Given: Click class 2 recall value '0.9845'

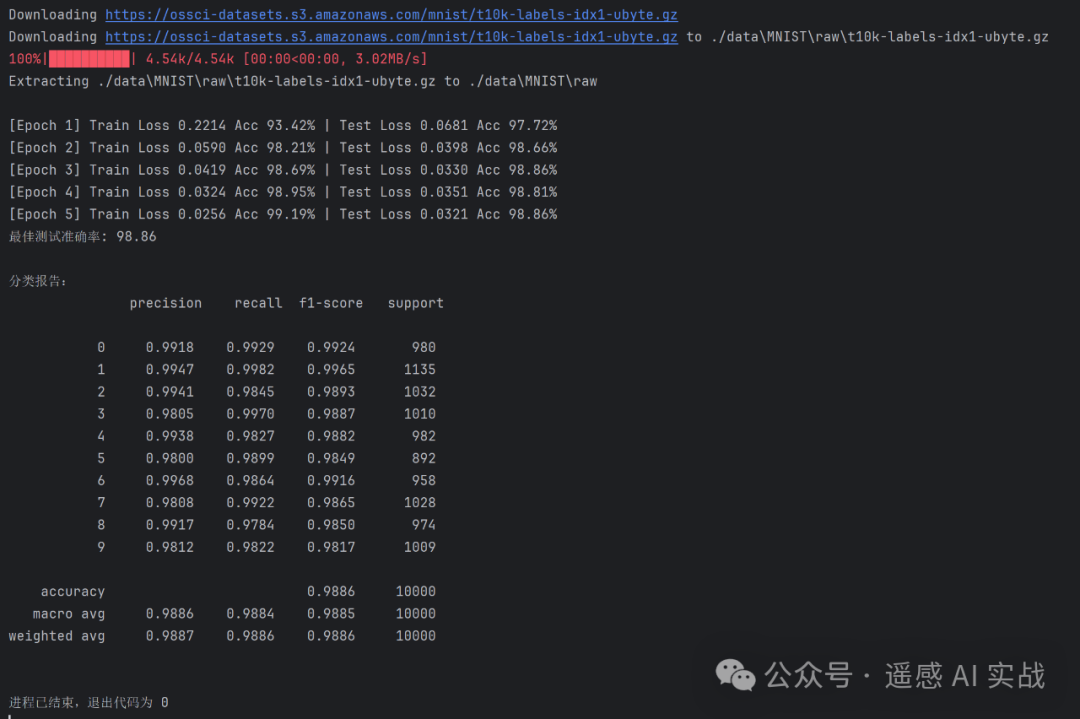Looking at the screenshot, I should pos(250,392).
